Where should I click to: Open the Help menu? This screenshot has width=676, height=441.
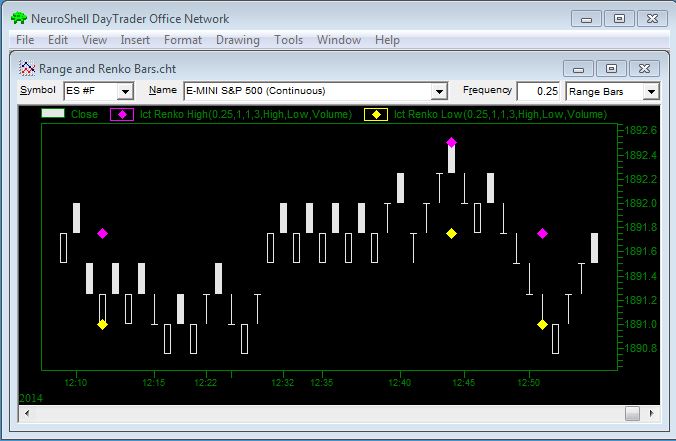point(387,40)
